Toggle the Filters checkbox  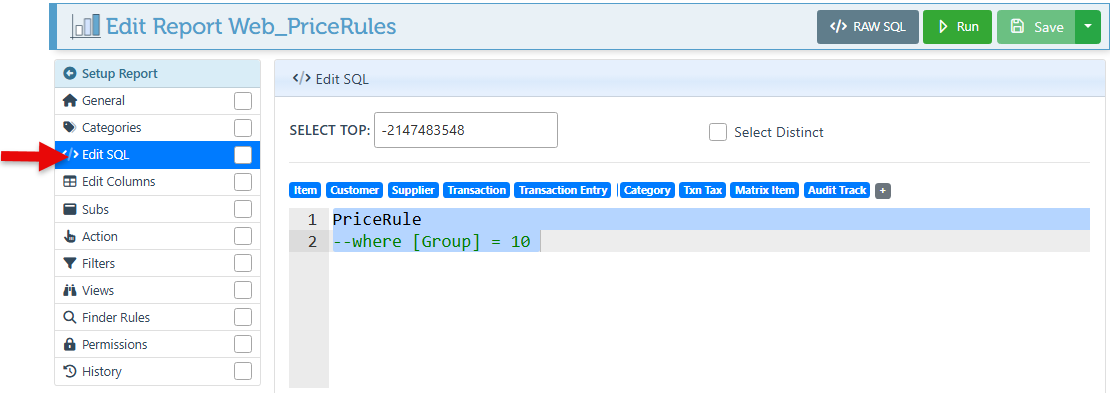[243, 263]
